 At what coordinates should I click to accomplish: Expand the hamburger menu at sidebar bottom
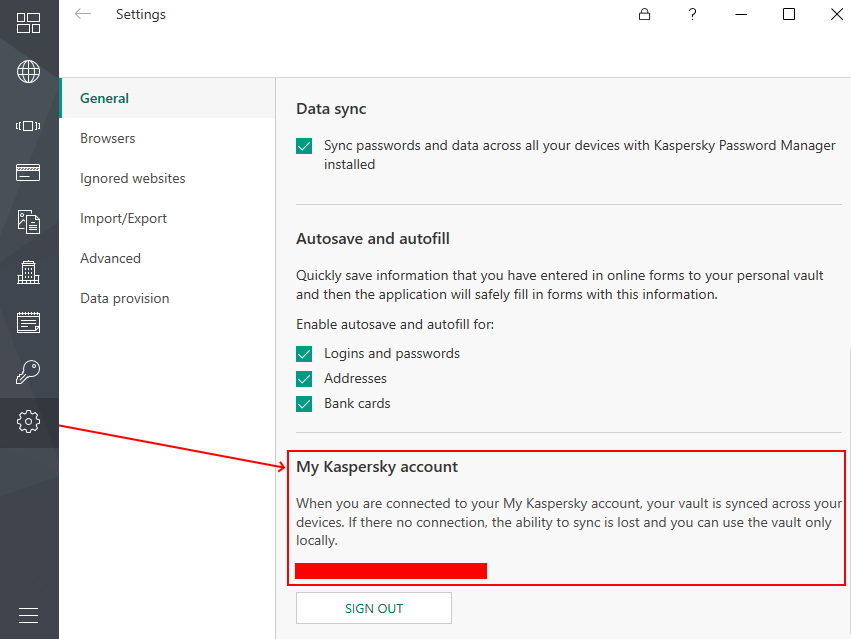(x=28, y=616)
